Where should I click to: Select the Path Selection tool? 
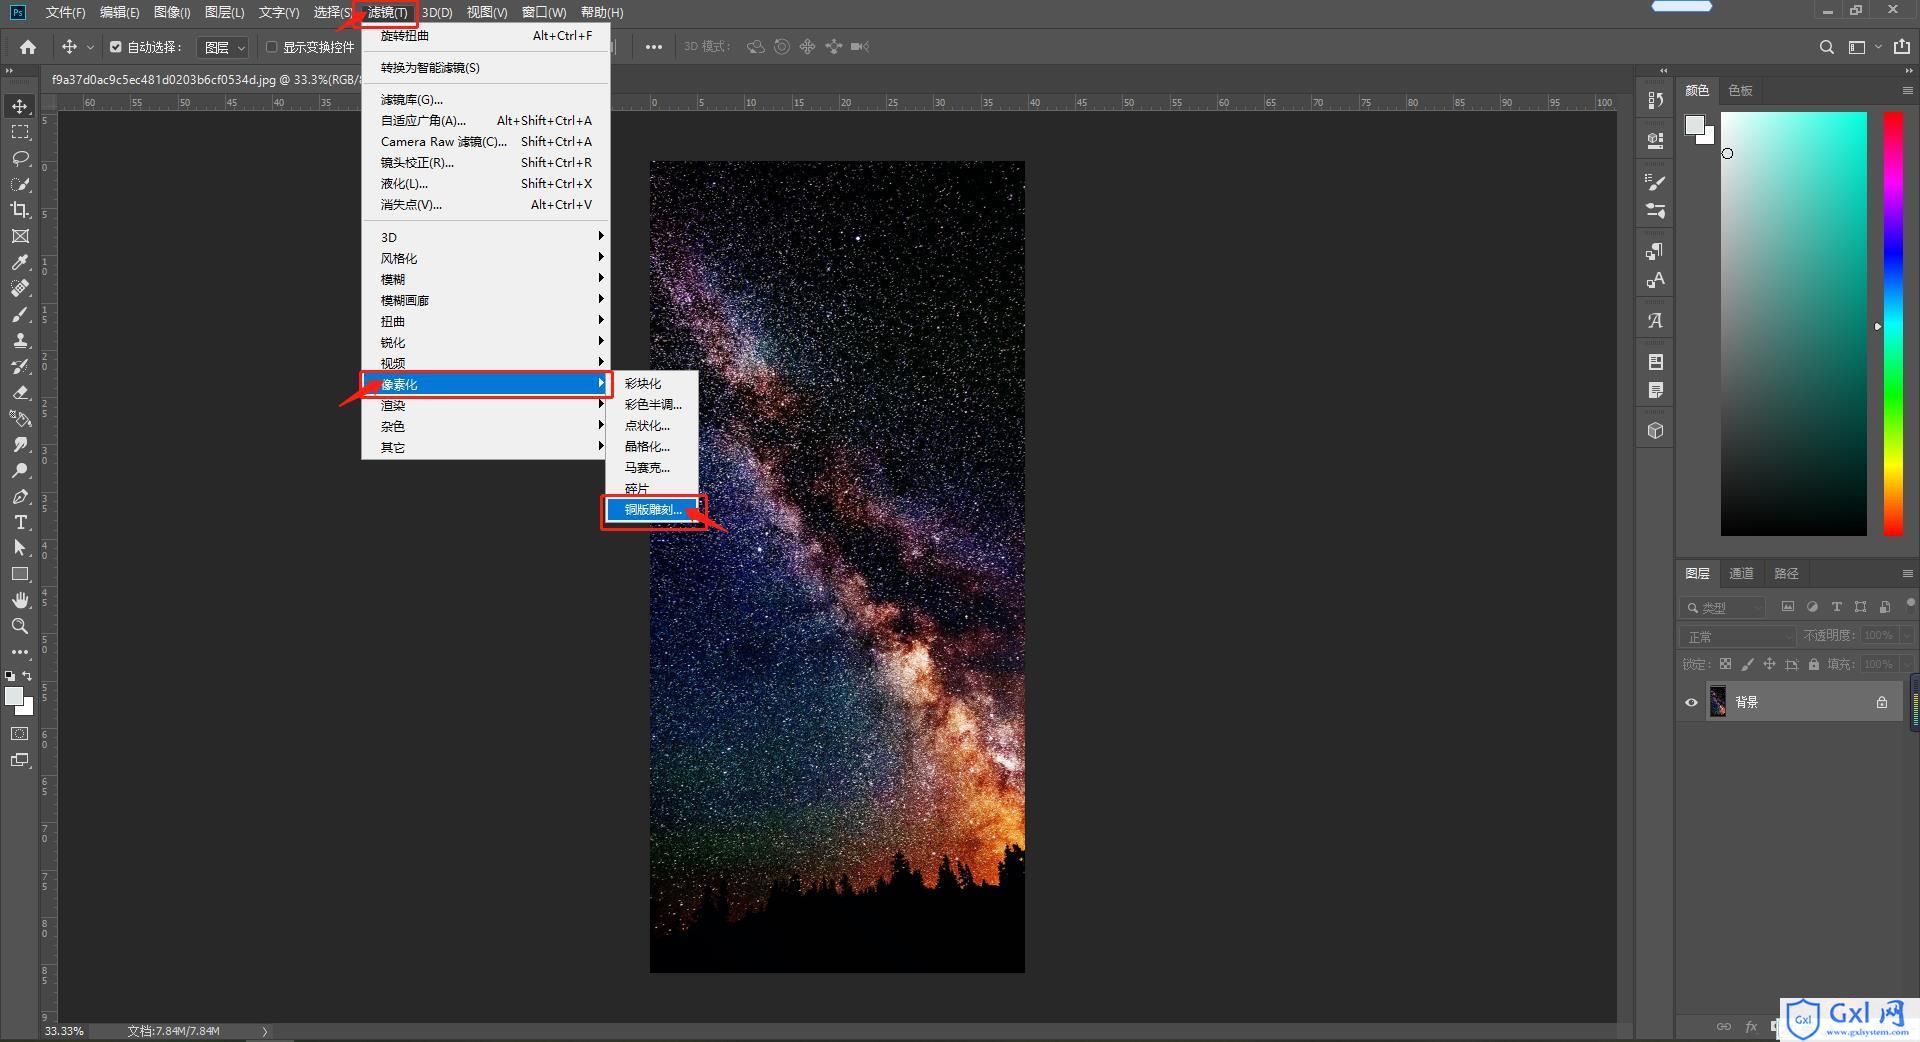pyautogui.click(x=20, y=548)
